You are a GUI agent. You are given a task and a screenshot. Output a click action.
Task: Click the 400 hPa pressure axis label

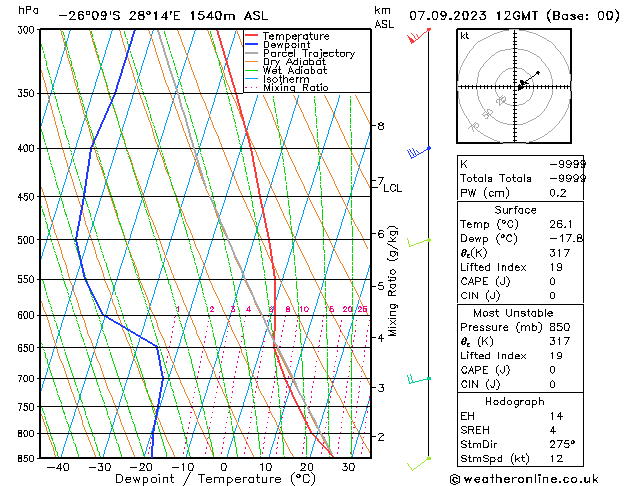point(28,148)
